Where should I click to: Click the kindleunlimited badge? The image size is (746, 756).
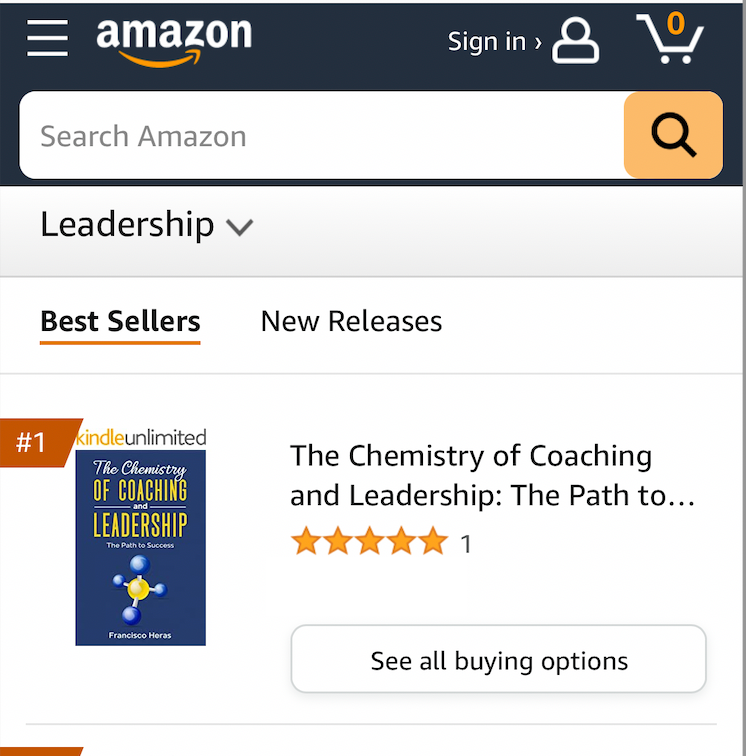click(141, 437)
